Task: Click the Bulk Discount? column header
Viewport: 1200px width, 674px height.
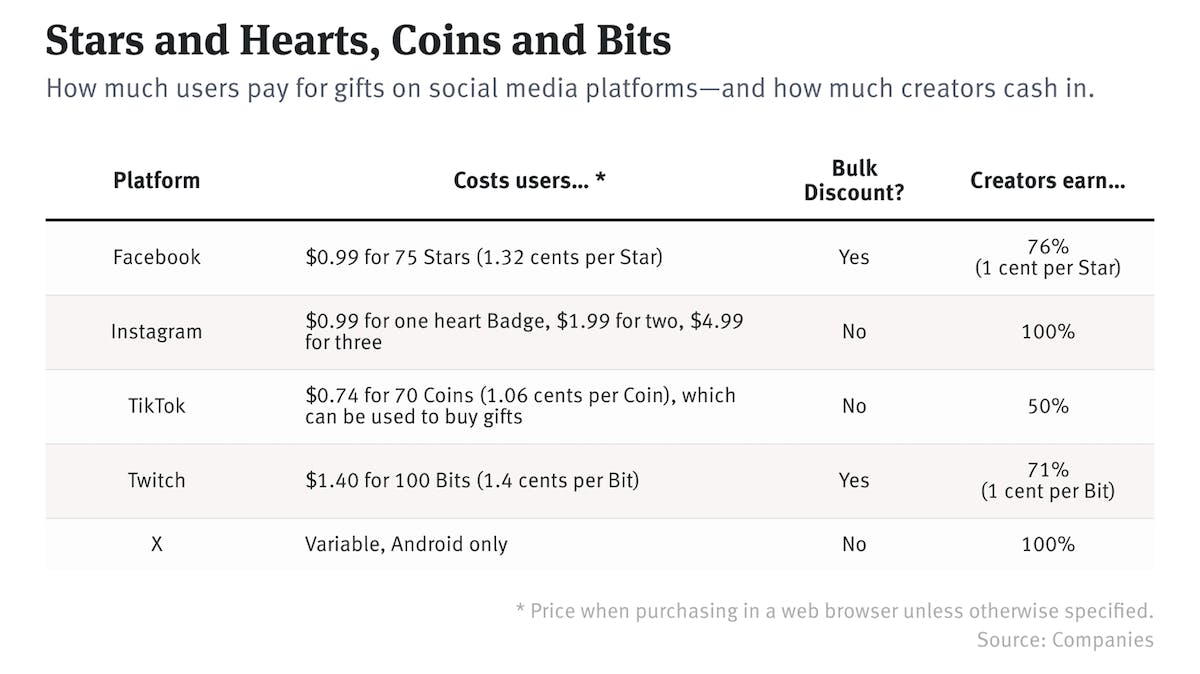Action: point(854,180)
